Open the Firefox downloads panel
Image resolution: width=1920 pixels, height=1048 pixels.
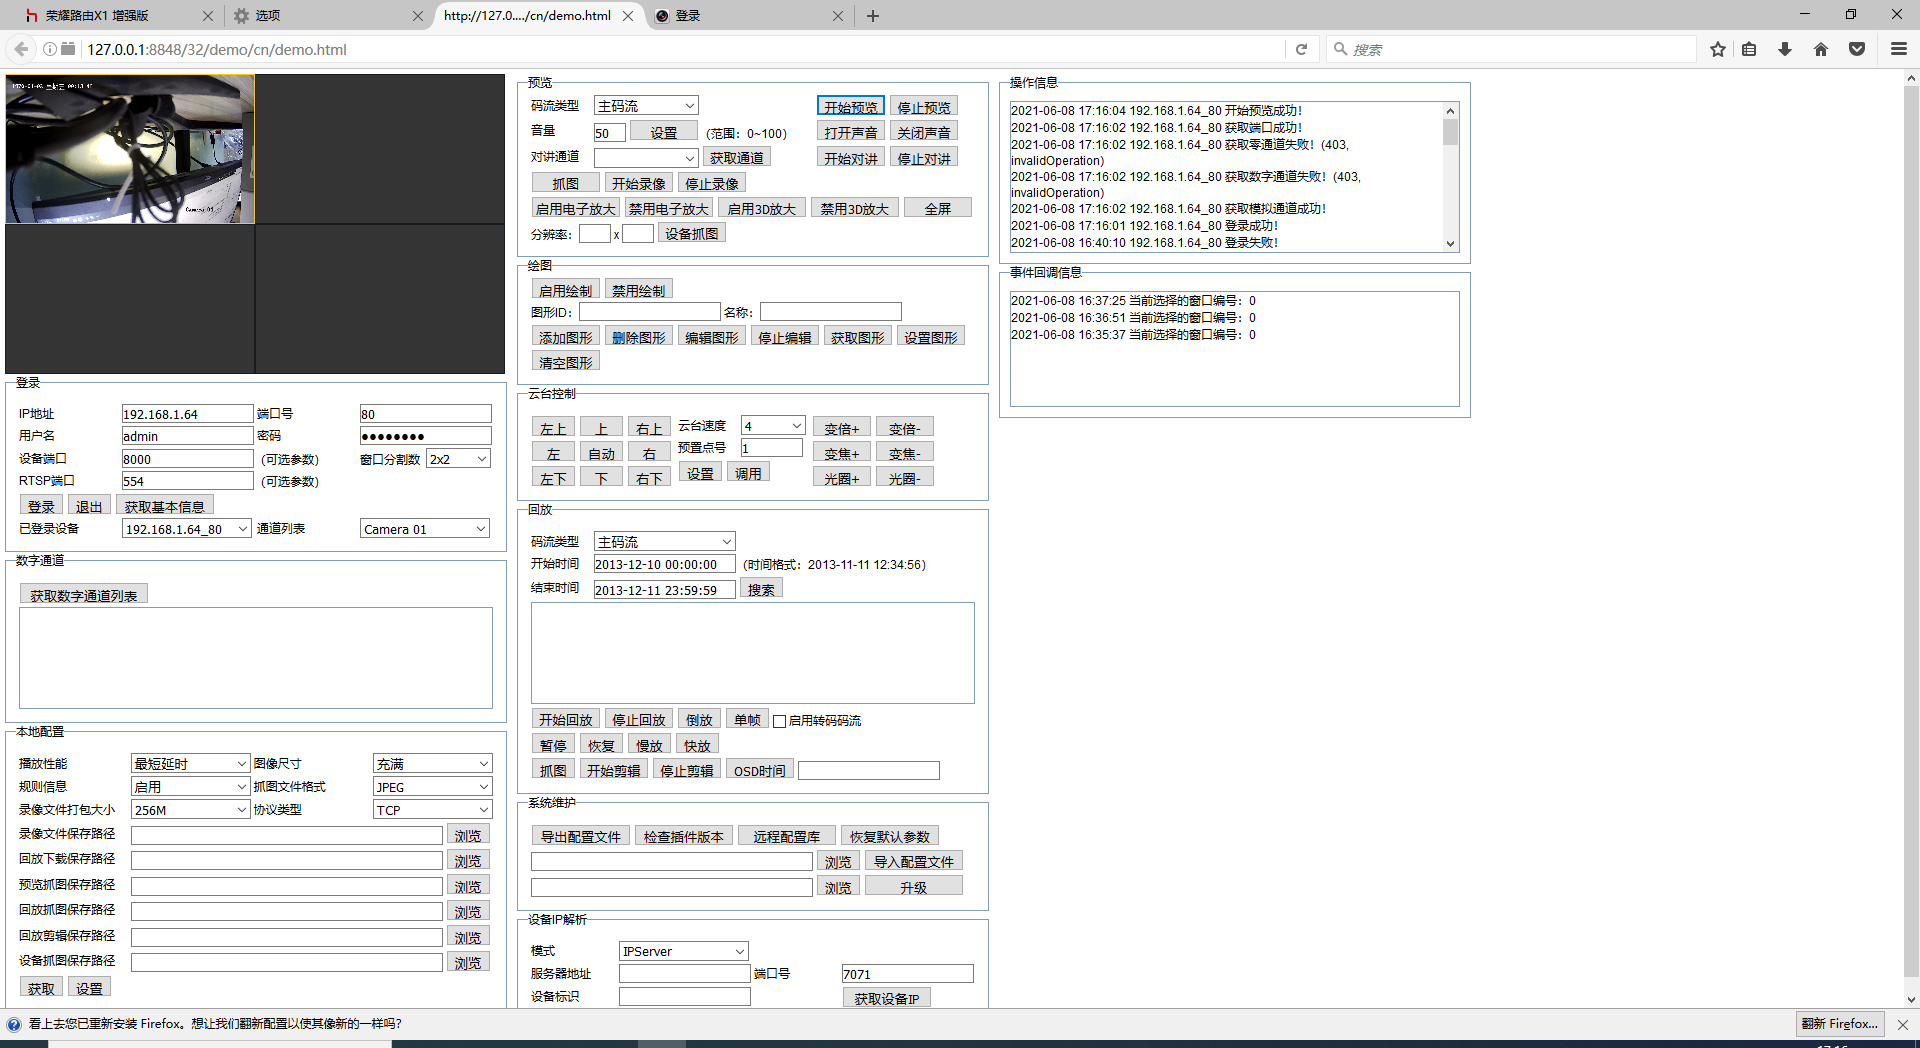tap(1784, 49)
